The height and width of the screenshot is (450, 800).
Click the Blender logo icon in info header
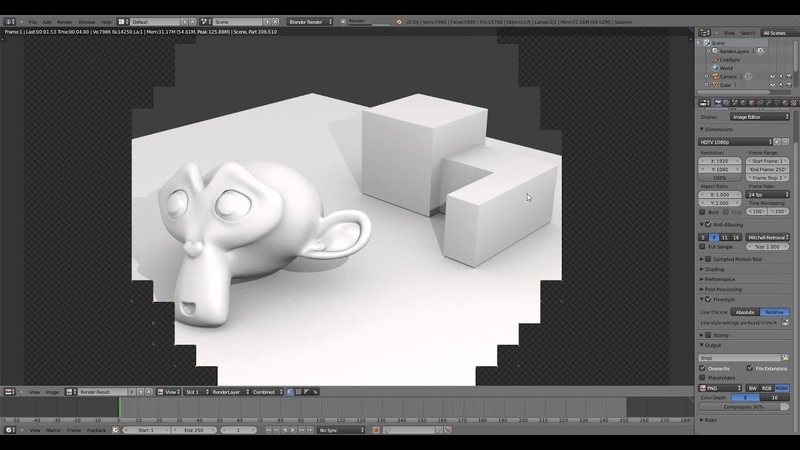(x=399, y=22)
